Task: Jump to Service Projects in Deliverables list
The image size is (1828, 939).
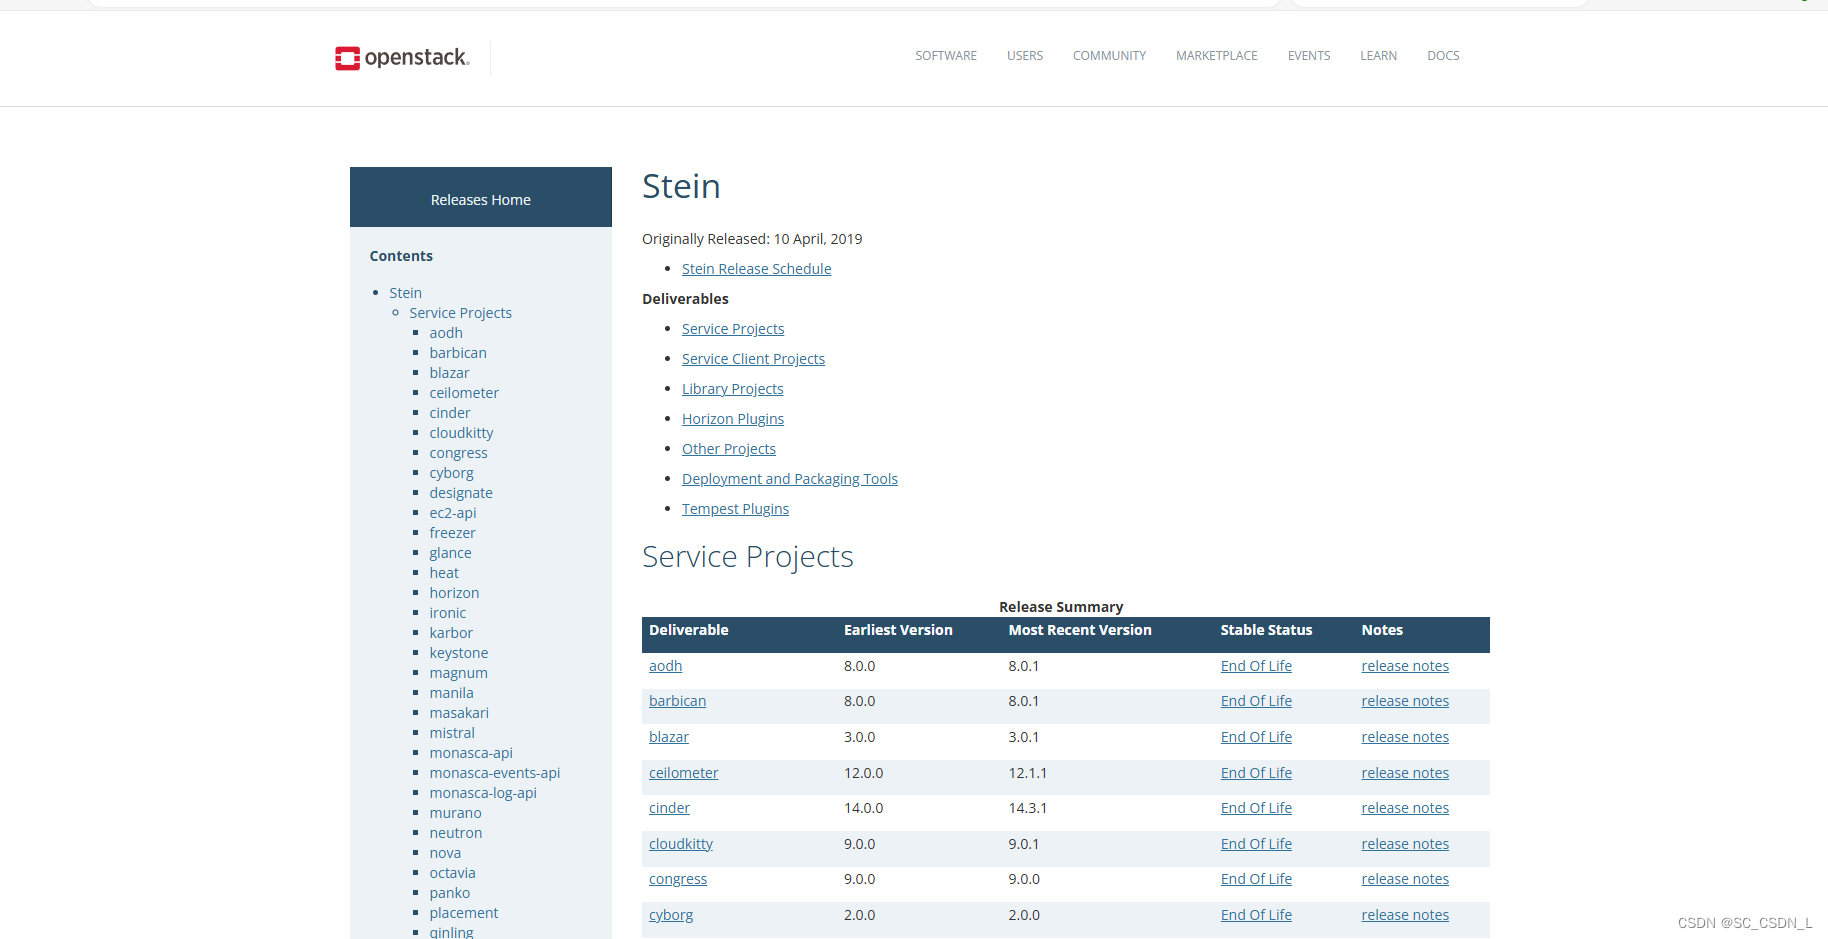Action: click(x=733, y=329)
